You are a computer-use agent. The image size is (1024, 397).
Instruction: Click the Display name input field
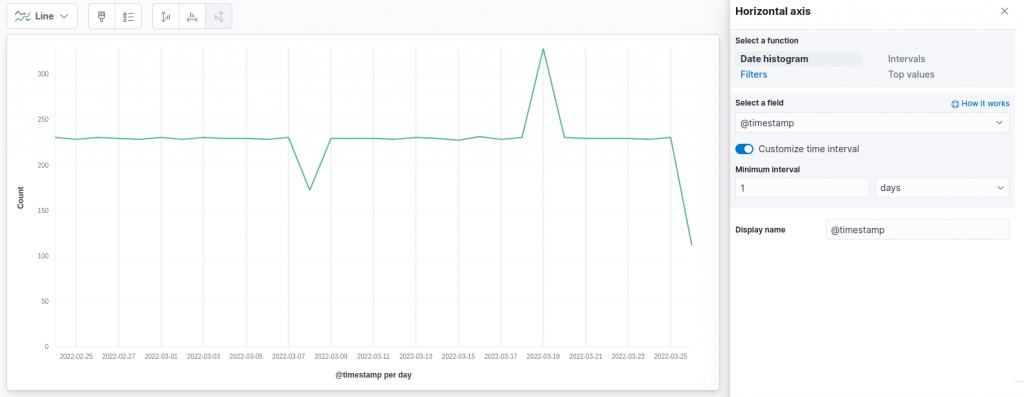tap(918, 230)
